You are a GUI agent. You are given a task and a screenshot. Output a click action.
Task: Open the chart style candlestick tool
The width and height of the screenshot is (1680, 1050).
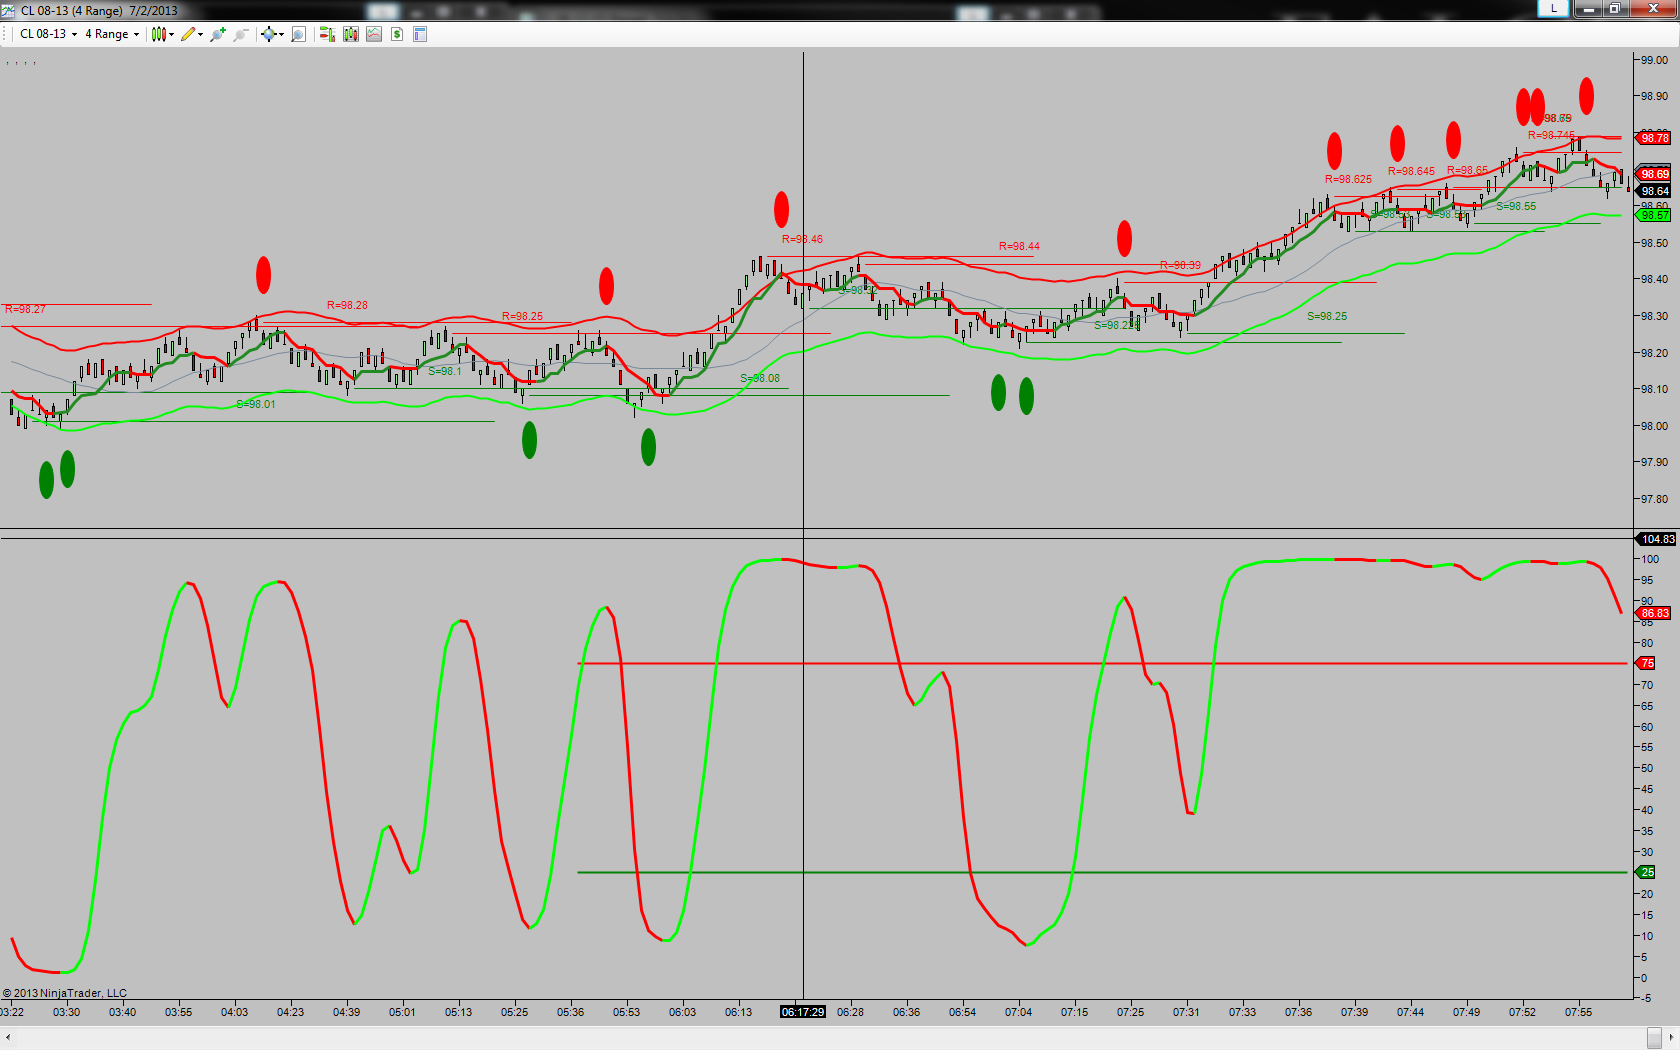158,34
